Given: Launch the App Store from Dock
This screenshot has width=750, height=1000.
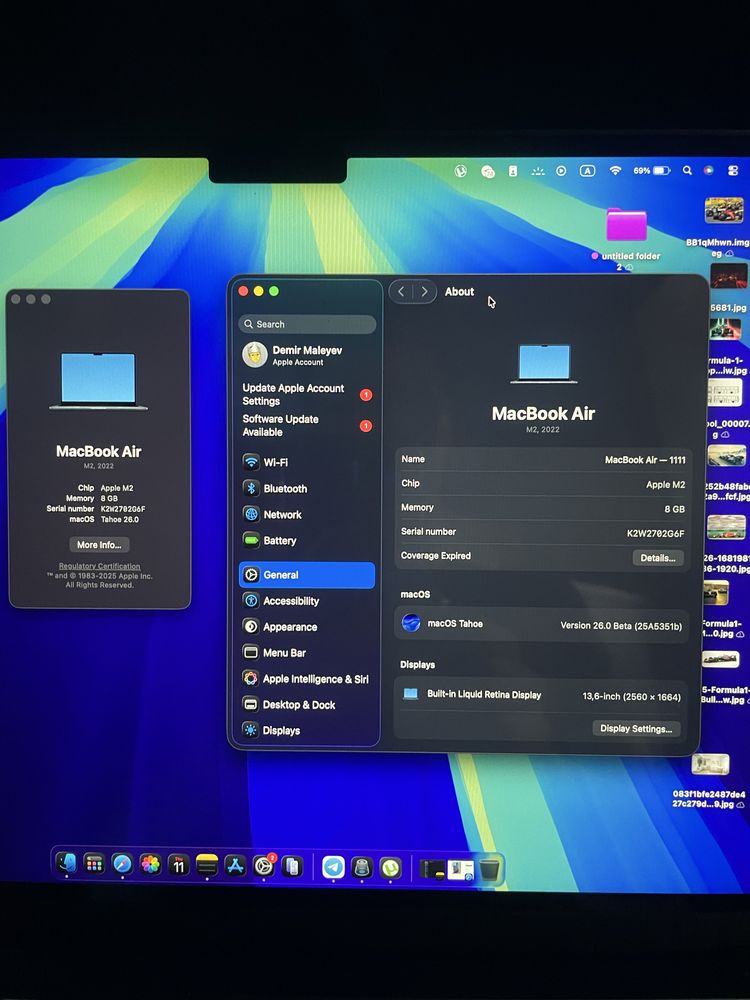Looking at the screenshot, I should click(x=235, y=865).
